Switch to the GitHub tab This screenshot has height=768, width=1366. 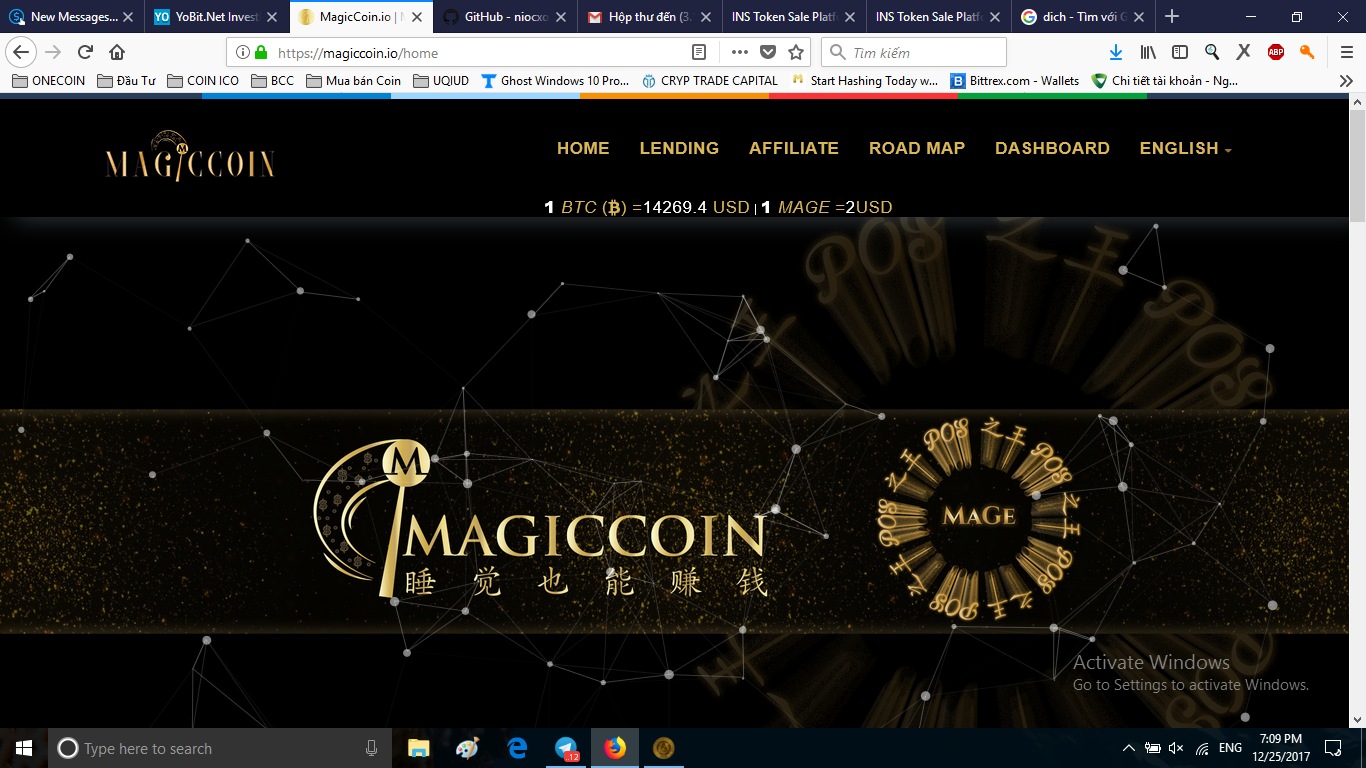pyautogui.click(x=506, y=17)
